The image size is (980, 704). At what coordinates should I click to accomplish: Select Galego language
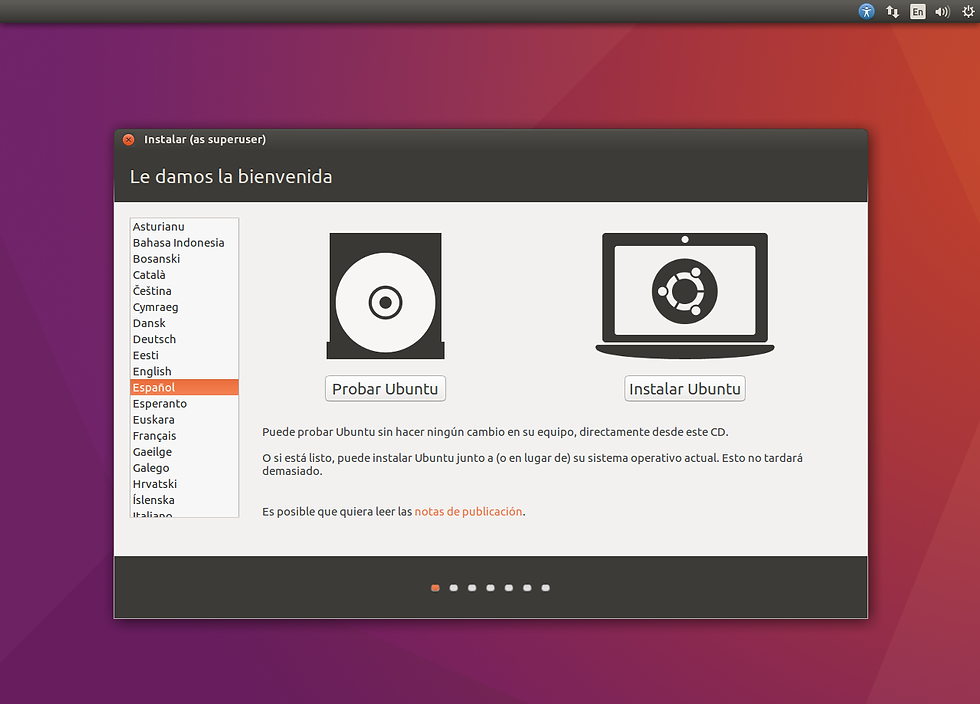184,468
